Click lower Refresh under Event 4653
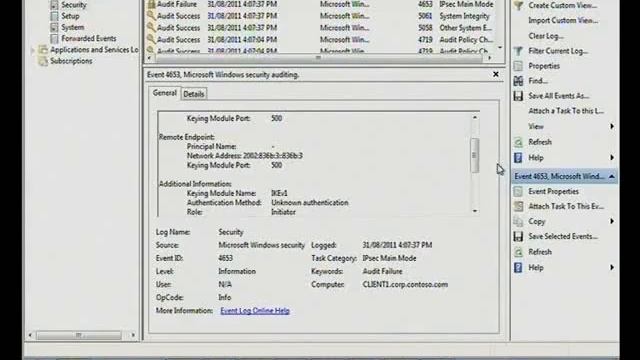640x360 pixels. (540, 252)
